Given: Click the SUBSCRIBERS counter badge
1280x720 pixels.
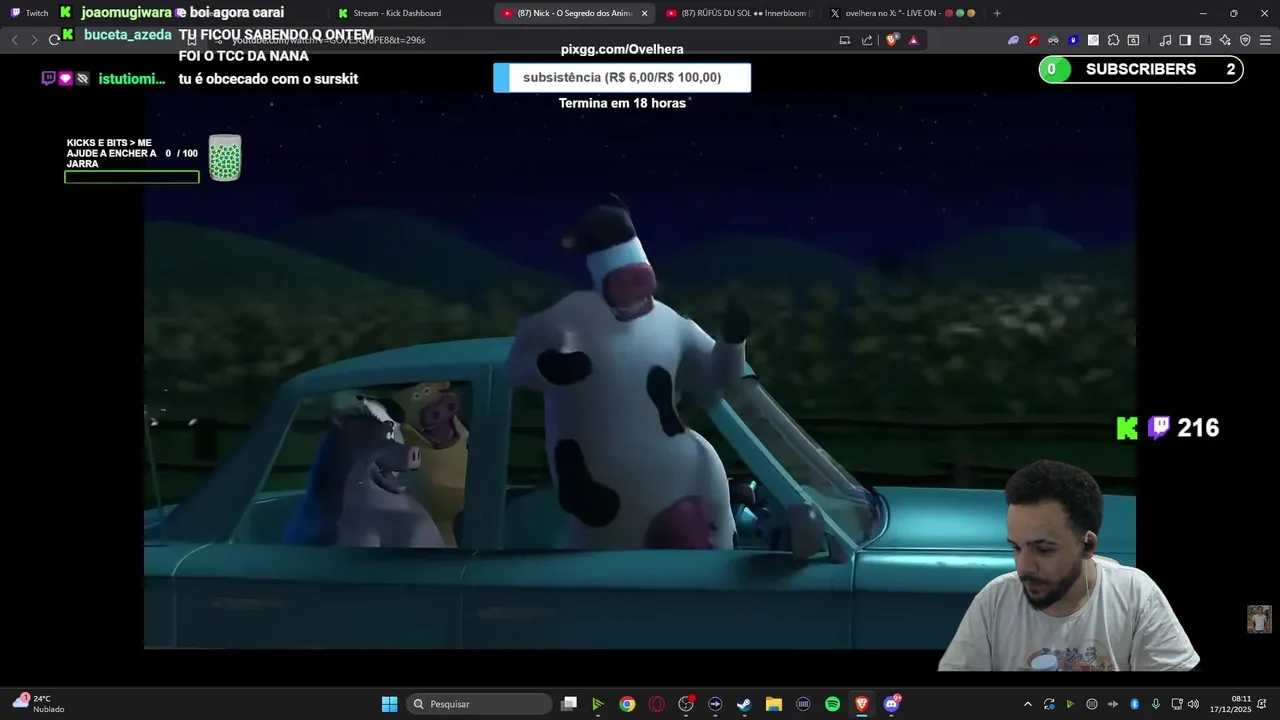Looking at the screenshot, I should pos(1141,69).
